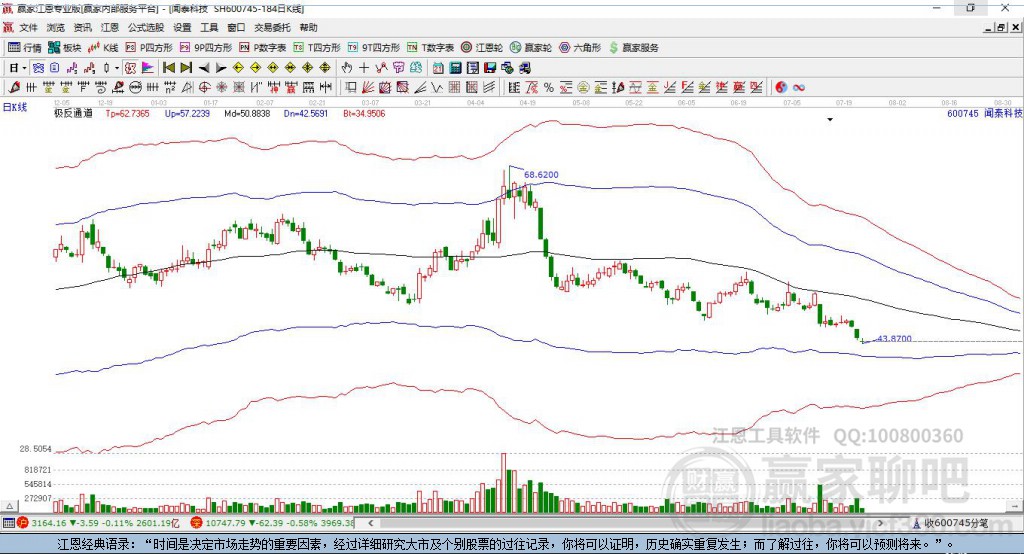
Task: Click the 68.6200 high price label
Action: tap(541, 174)
